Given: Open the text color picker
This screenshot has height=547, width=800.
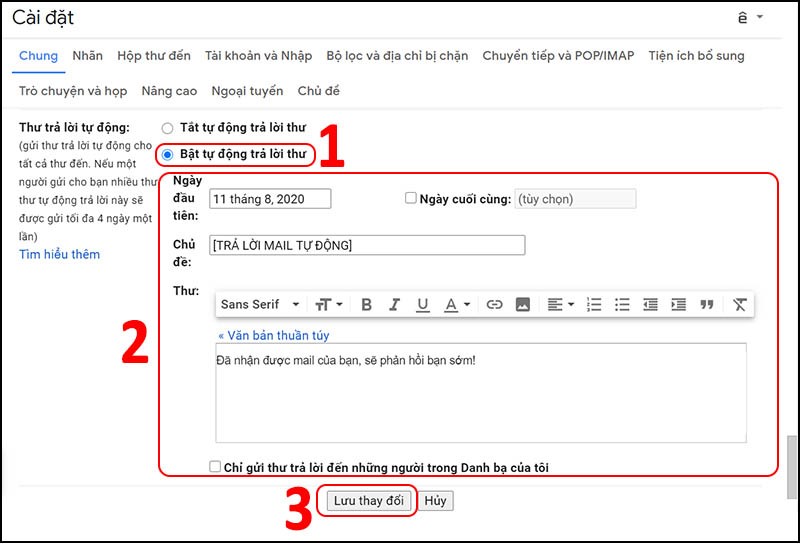Looking at the screenshot, I should [457, 305].
